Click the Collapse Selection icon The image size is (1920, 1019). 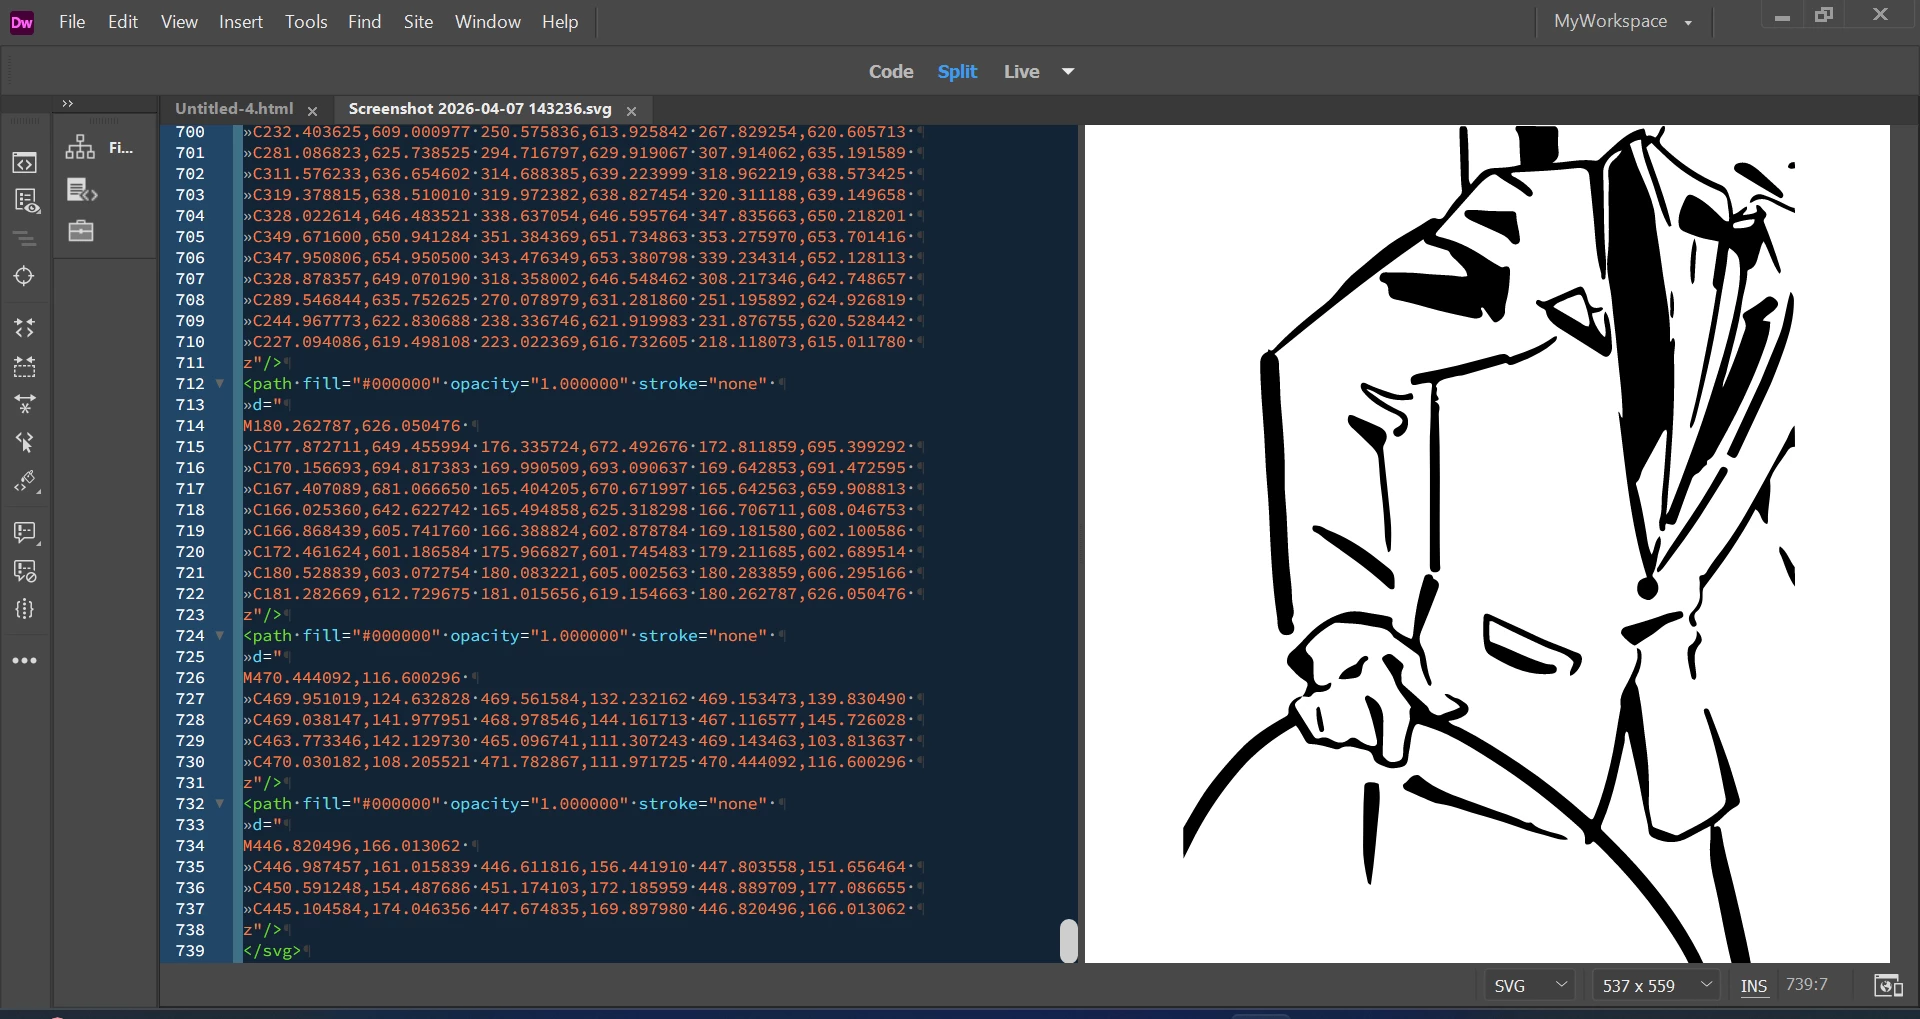[x=25, y=366]
